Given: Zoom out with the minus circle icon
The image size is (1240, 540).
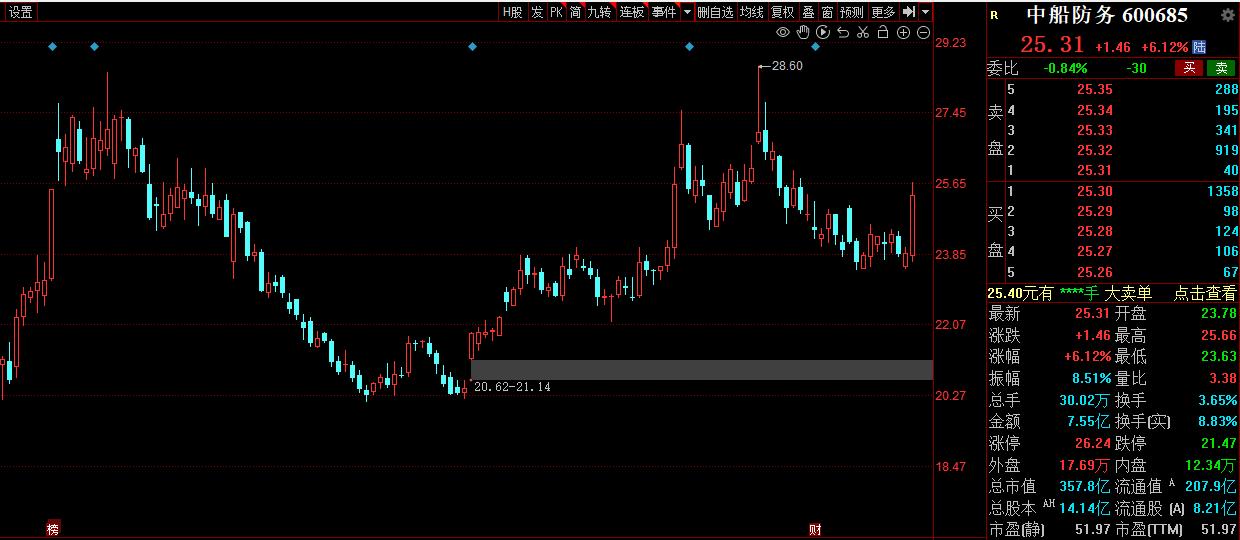Looking at the screenshot, I should tap(922, 33).
